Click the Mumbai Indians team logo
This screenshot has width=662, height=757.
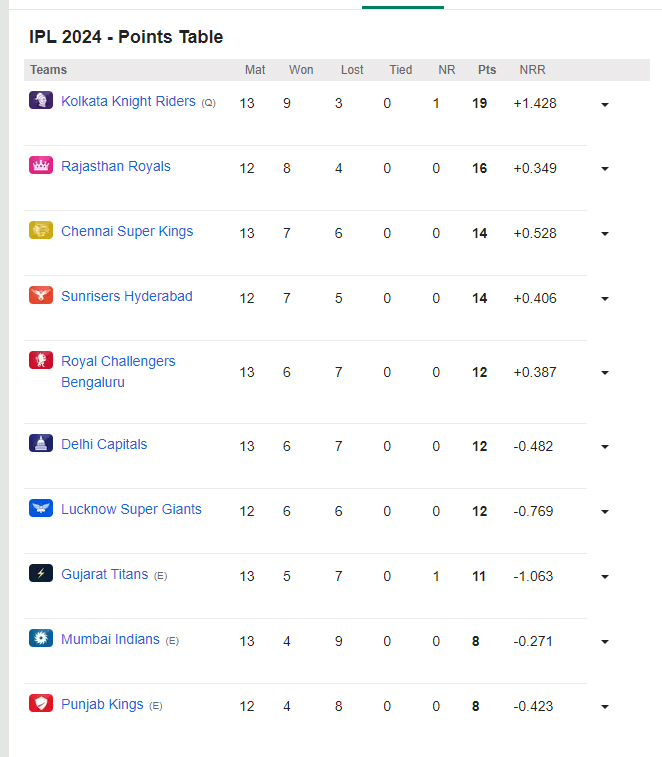(41, 638)
